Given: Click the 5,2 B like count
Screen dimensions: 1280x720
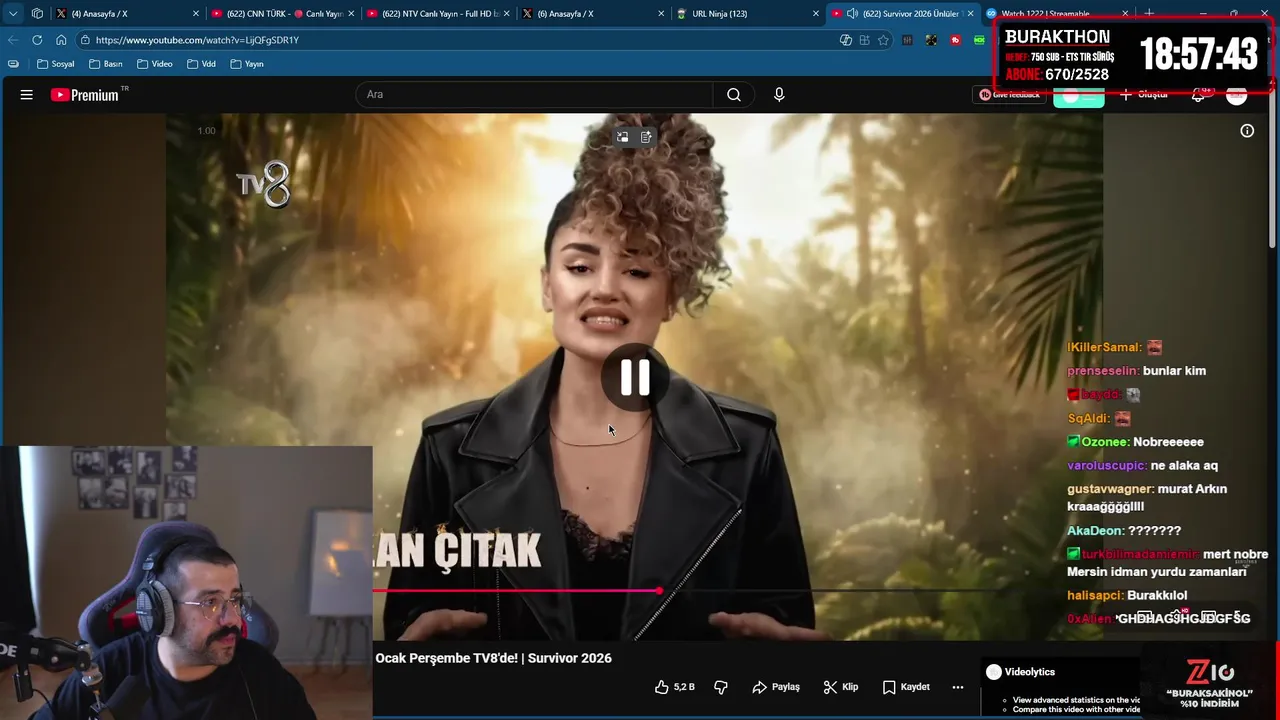Looking at the screenshot, I should 684,687.
